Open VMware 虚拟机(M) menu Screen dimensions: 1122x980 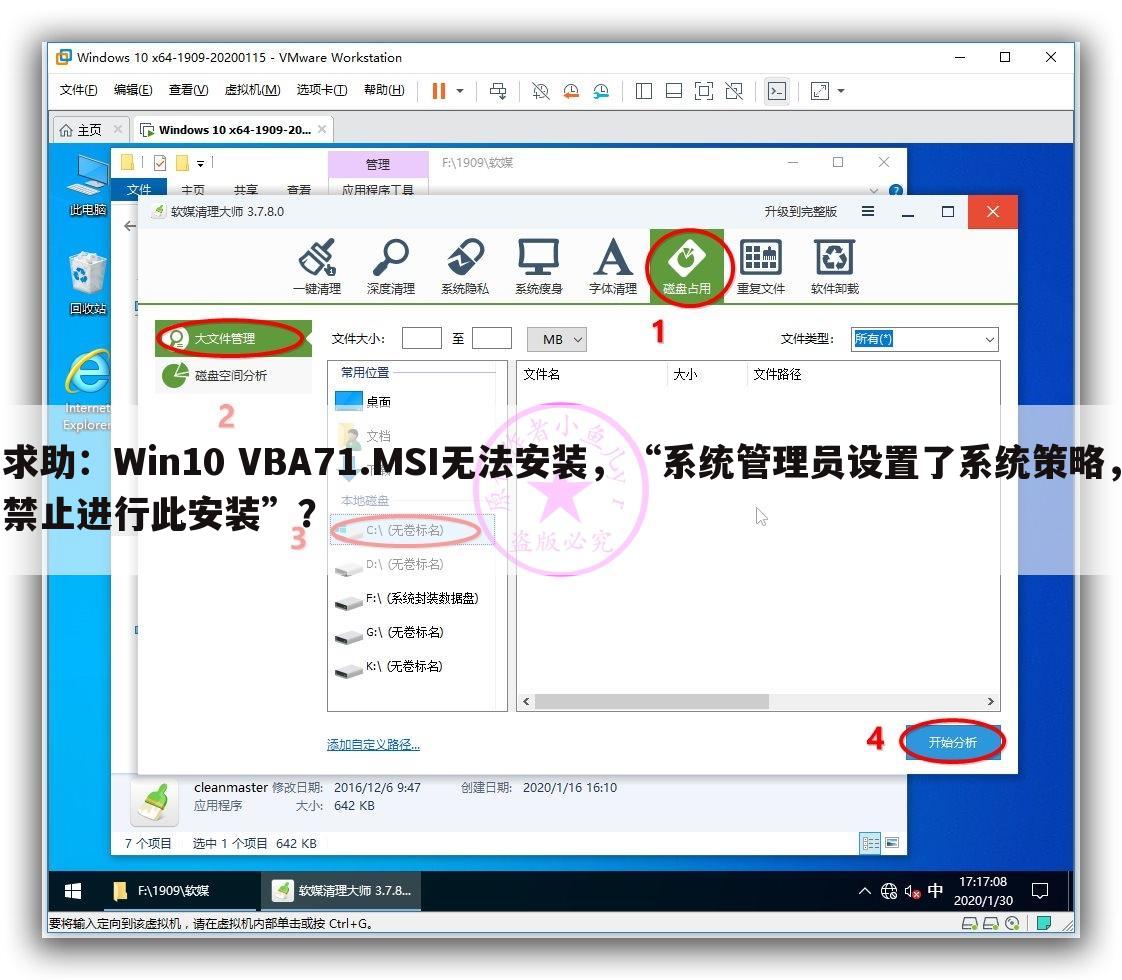tap(252, 90)
